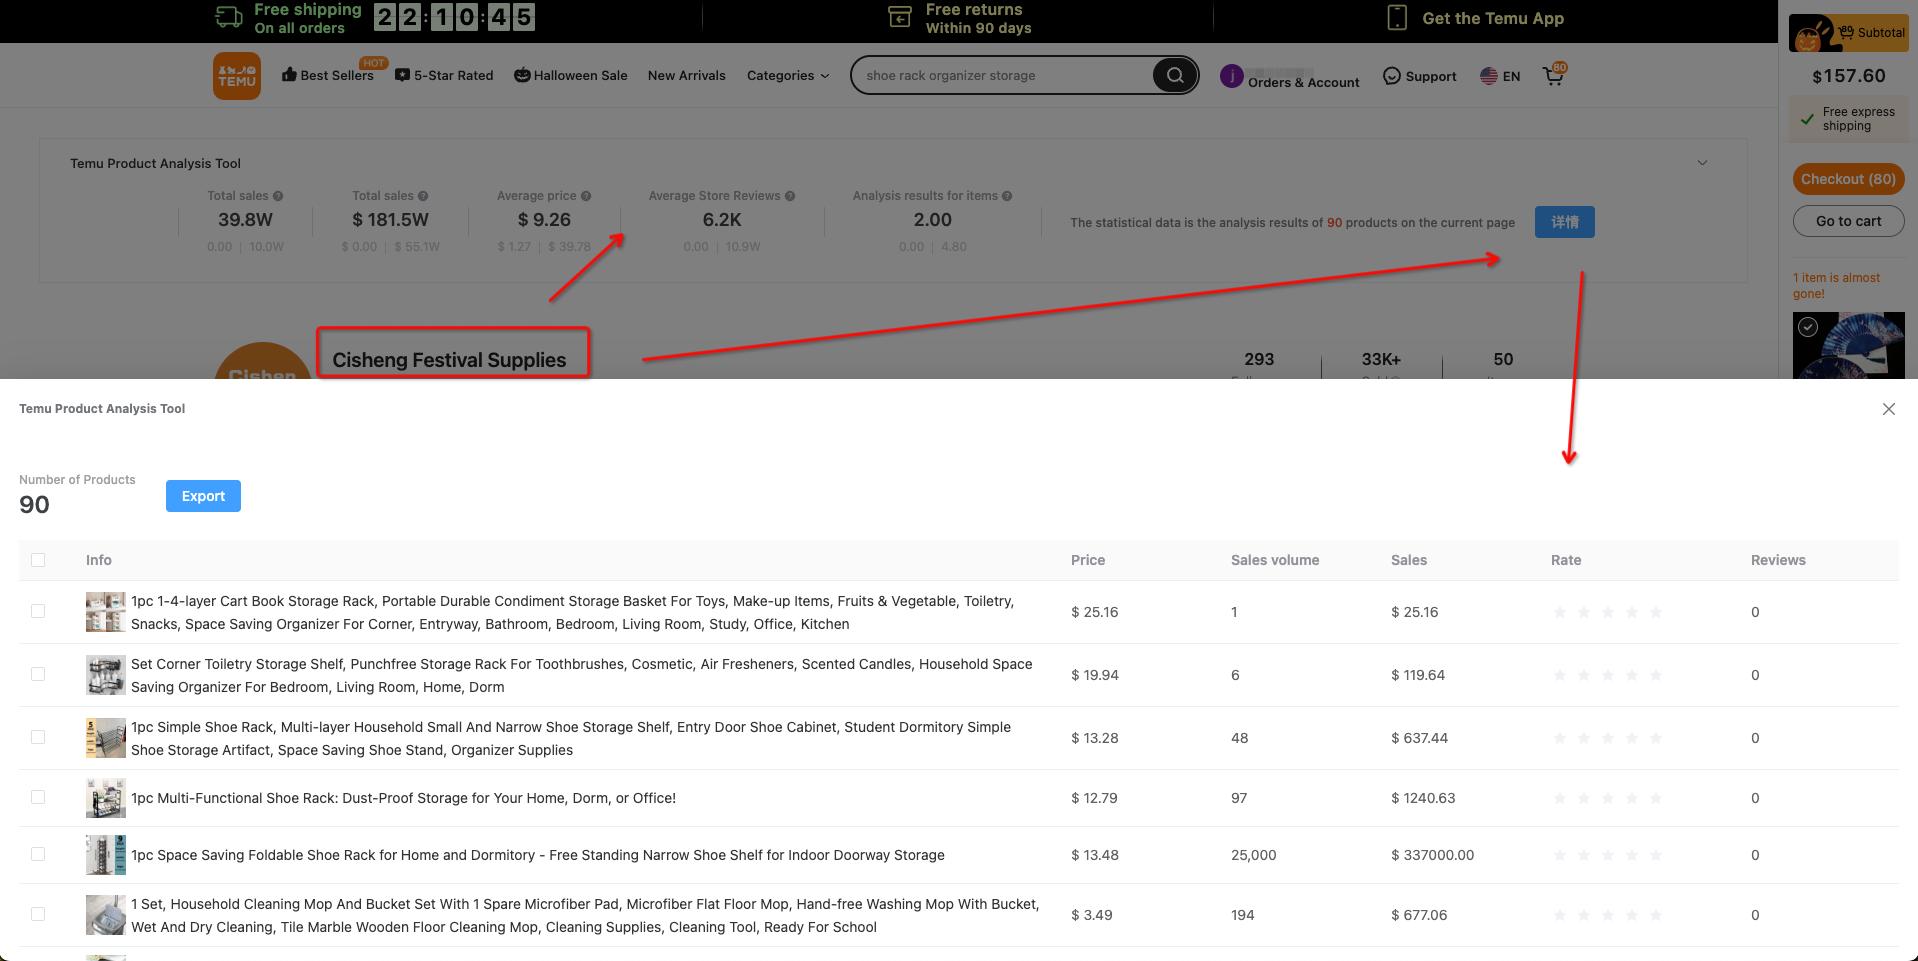Select the Foldable Shoe Rack row checkbox
Viewport: 1918px width, 961px height.
tap(38, 854)
